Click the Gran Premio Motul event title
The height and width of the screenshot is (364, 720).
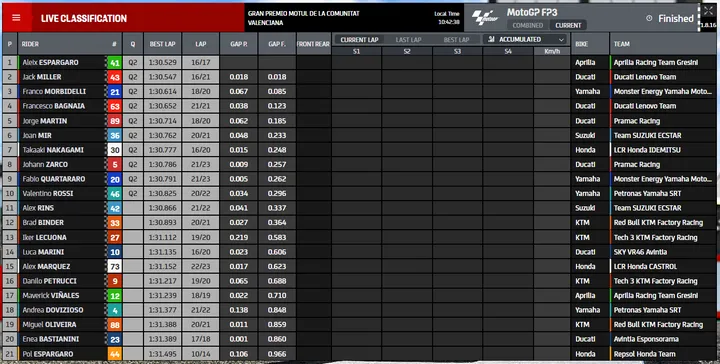pos(304,18)
